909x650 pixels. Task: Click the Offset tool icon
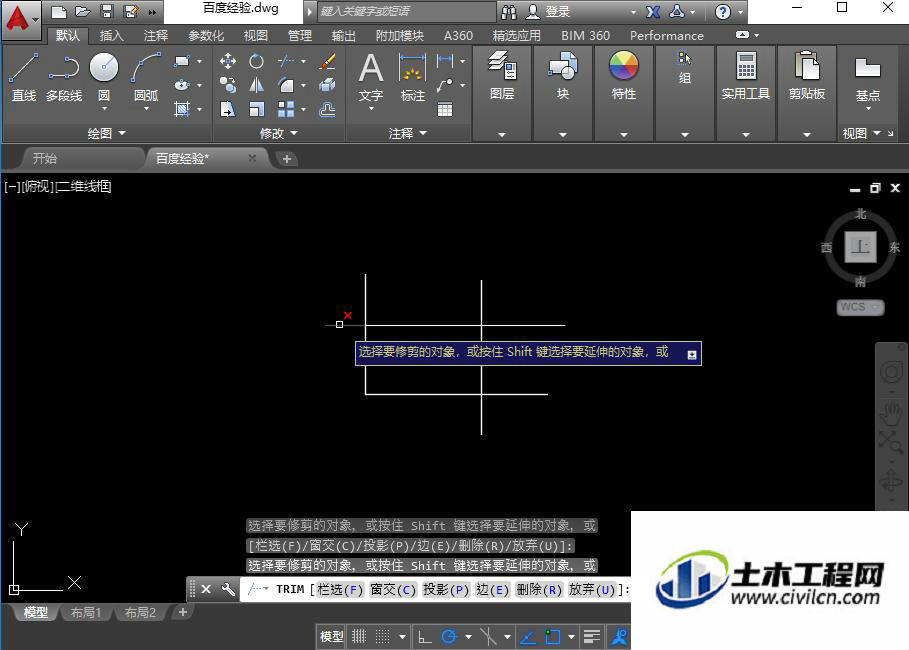tap(328, 109)
